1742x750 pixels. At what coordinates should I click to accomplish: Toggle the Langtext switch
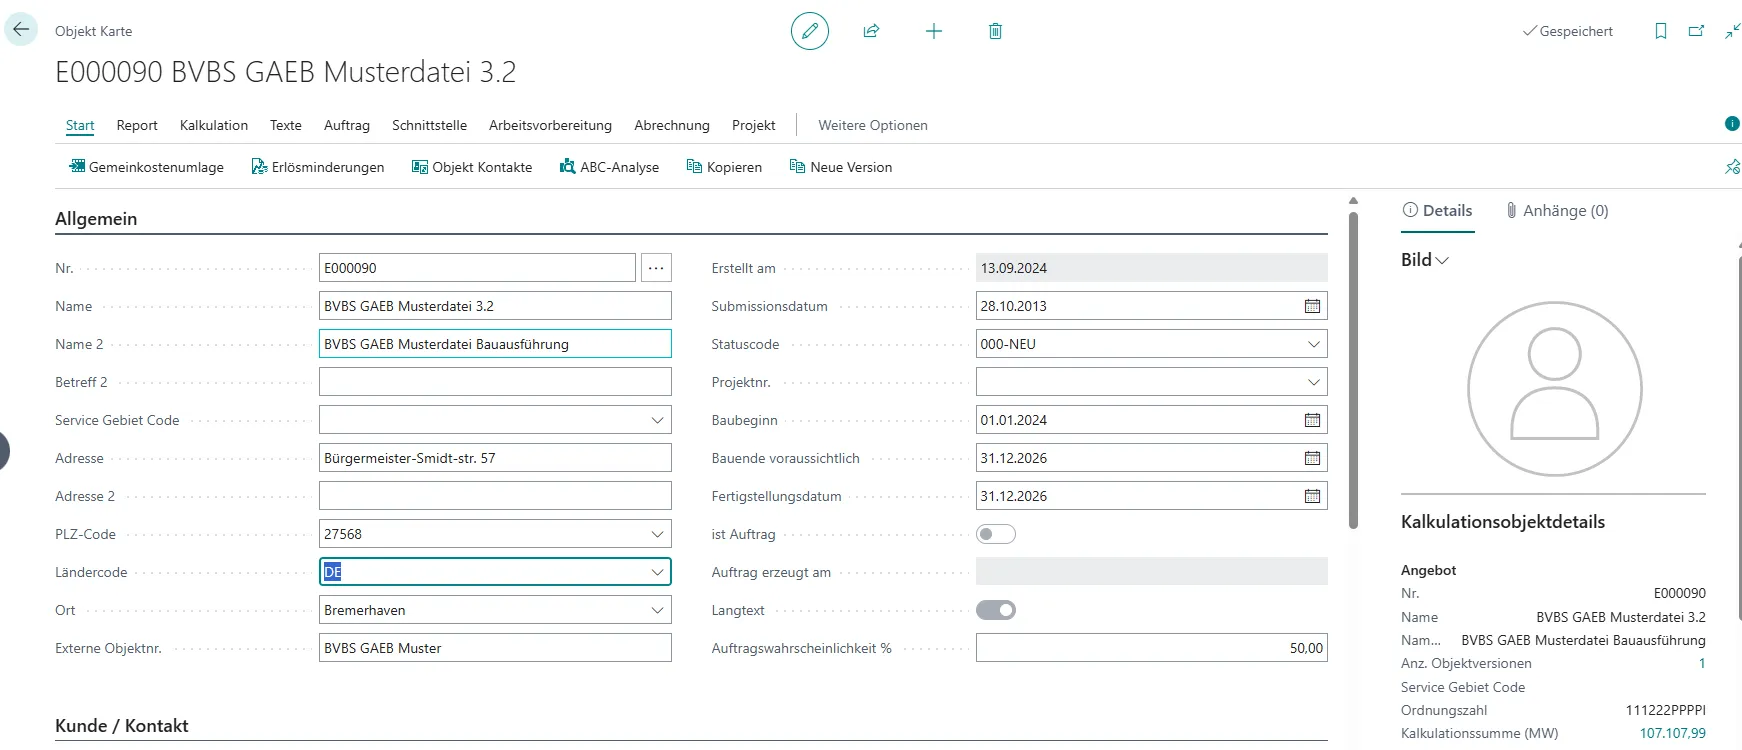tap(995, 610)
